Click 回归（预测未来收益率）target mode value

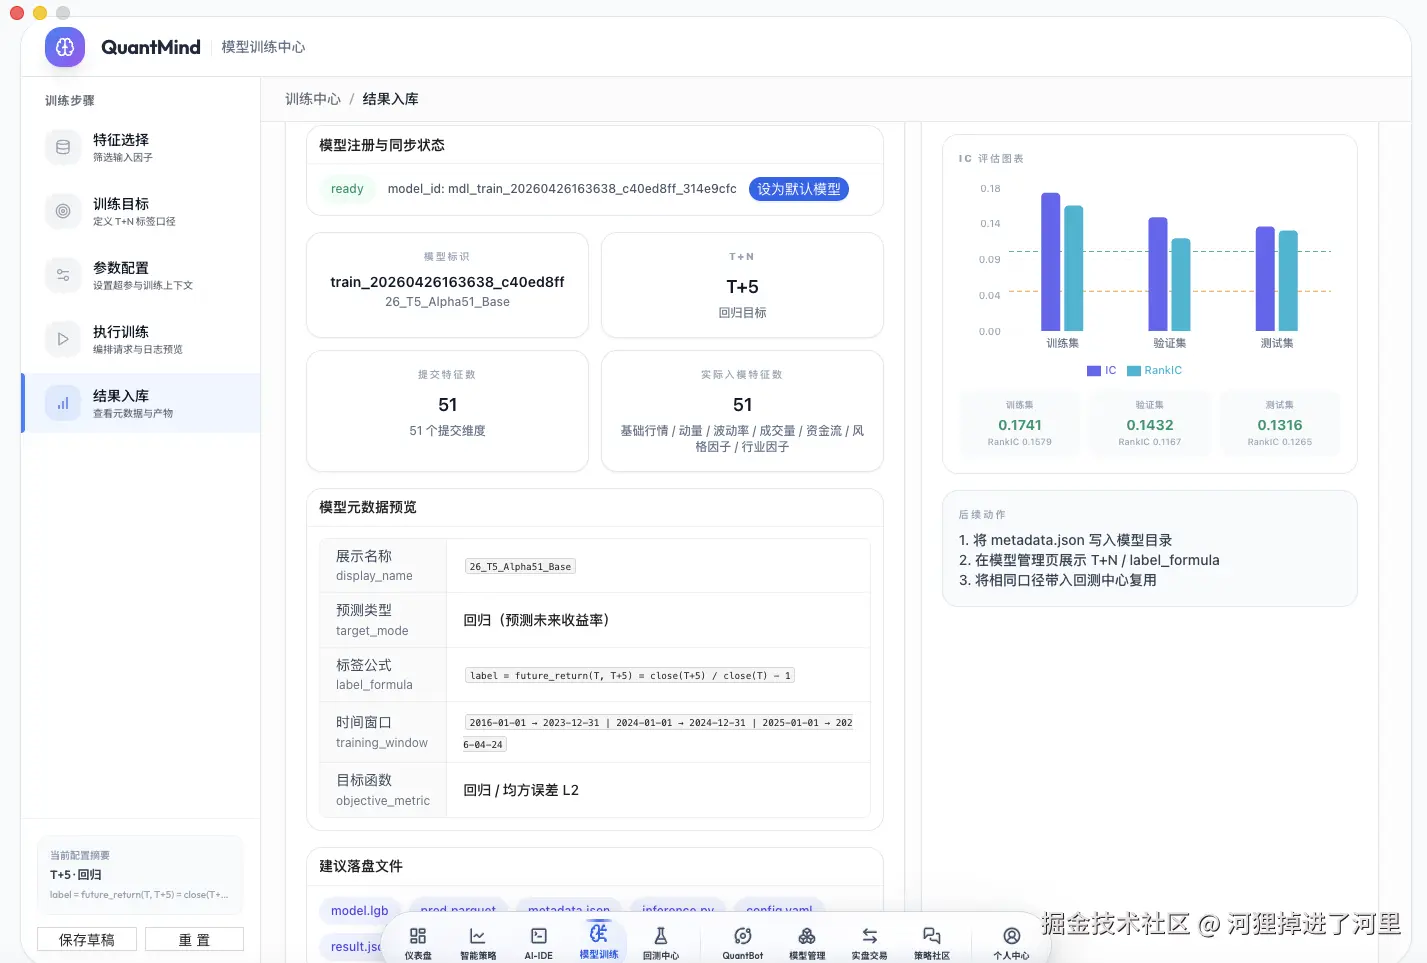coord(536,620)
